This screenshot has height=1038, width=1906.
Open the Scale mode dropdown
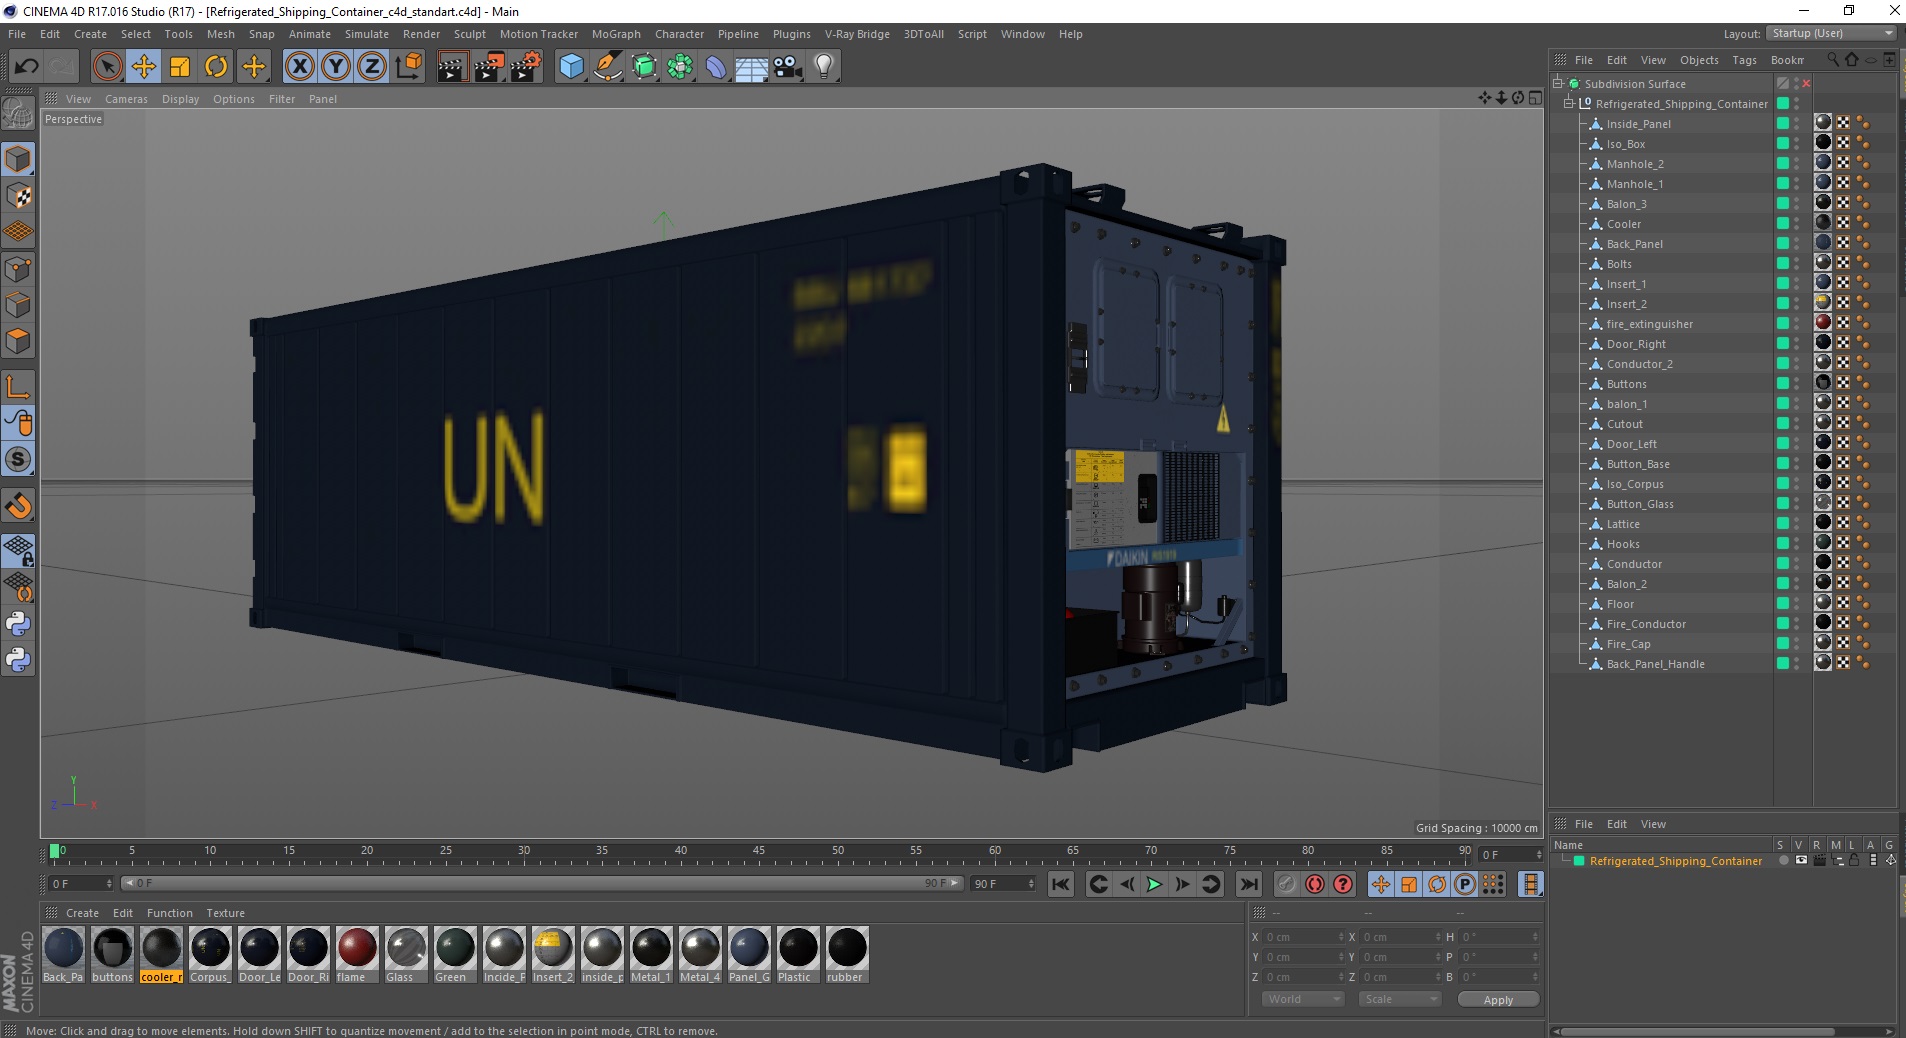[x=1399, y=999]
